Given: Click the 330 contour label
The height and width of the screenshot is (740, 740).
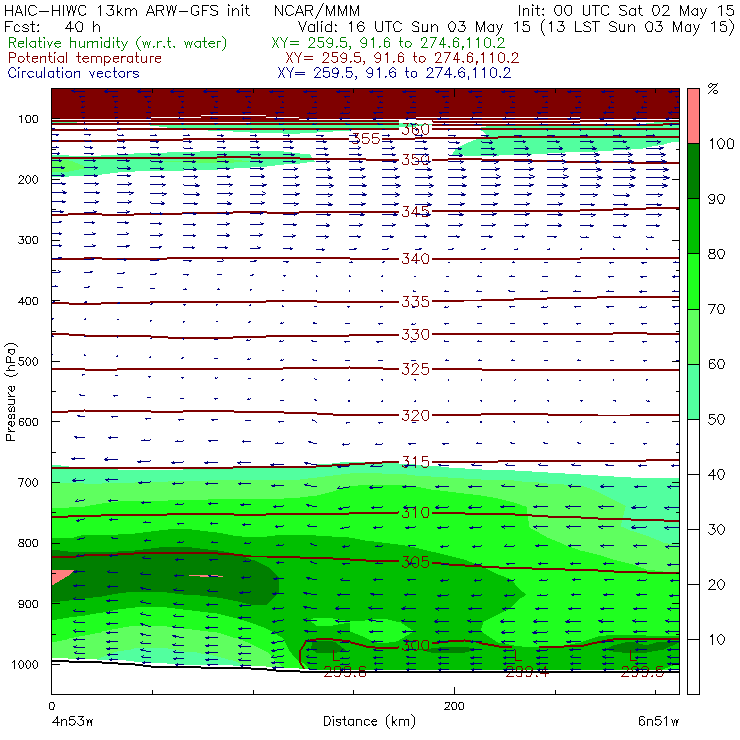Looking at the screenshot, I should tap(415, 335).
